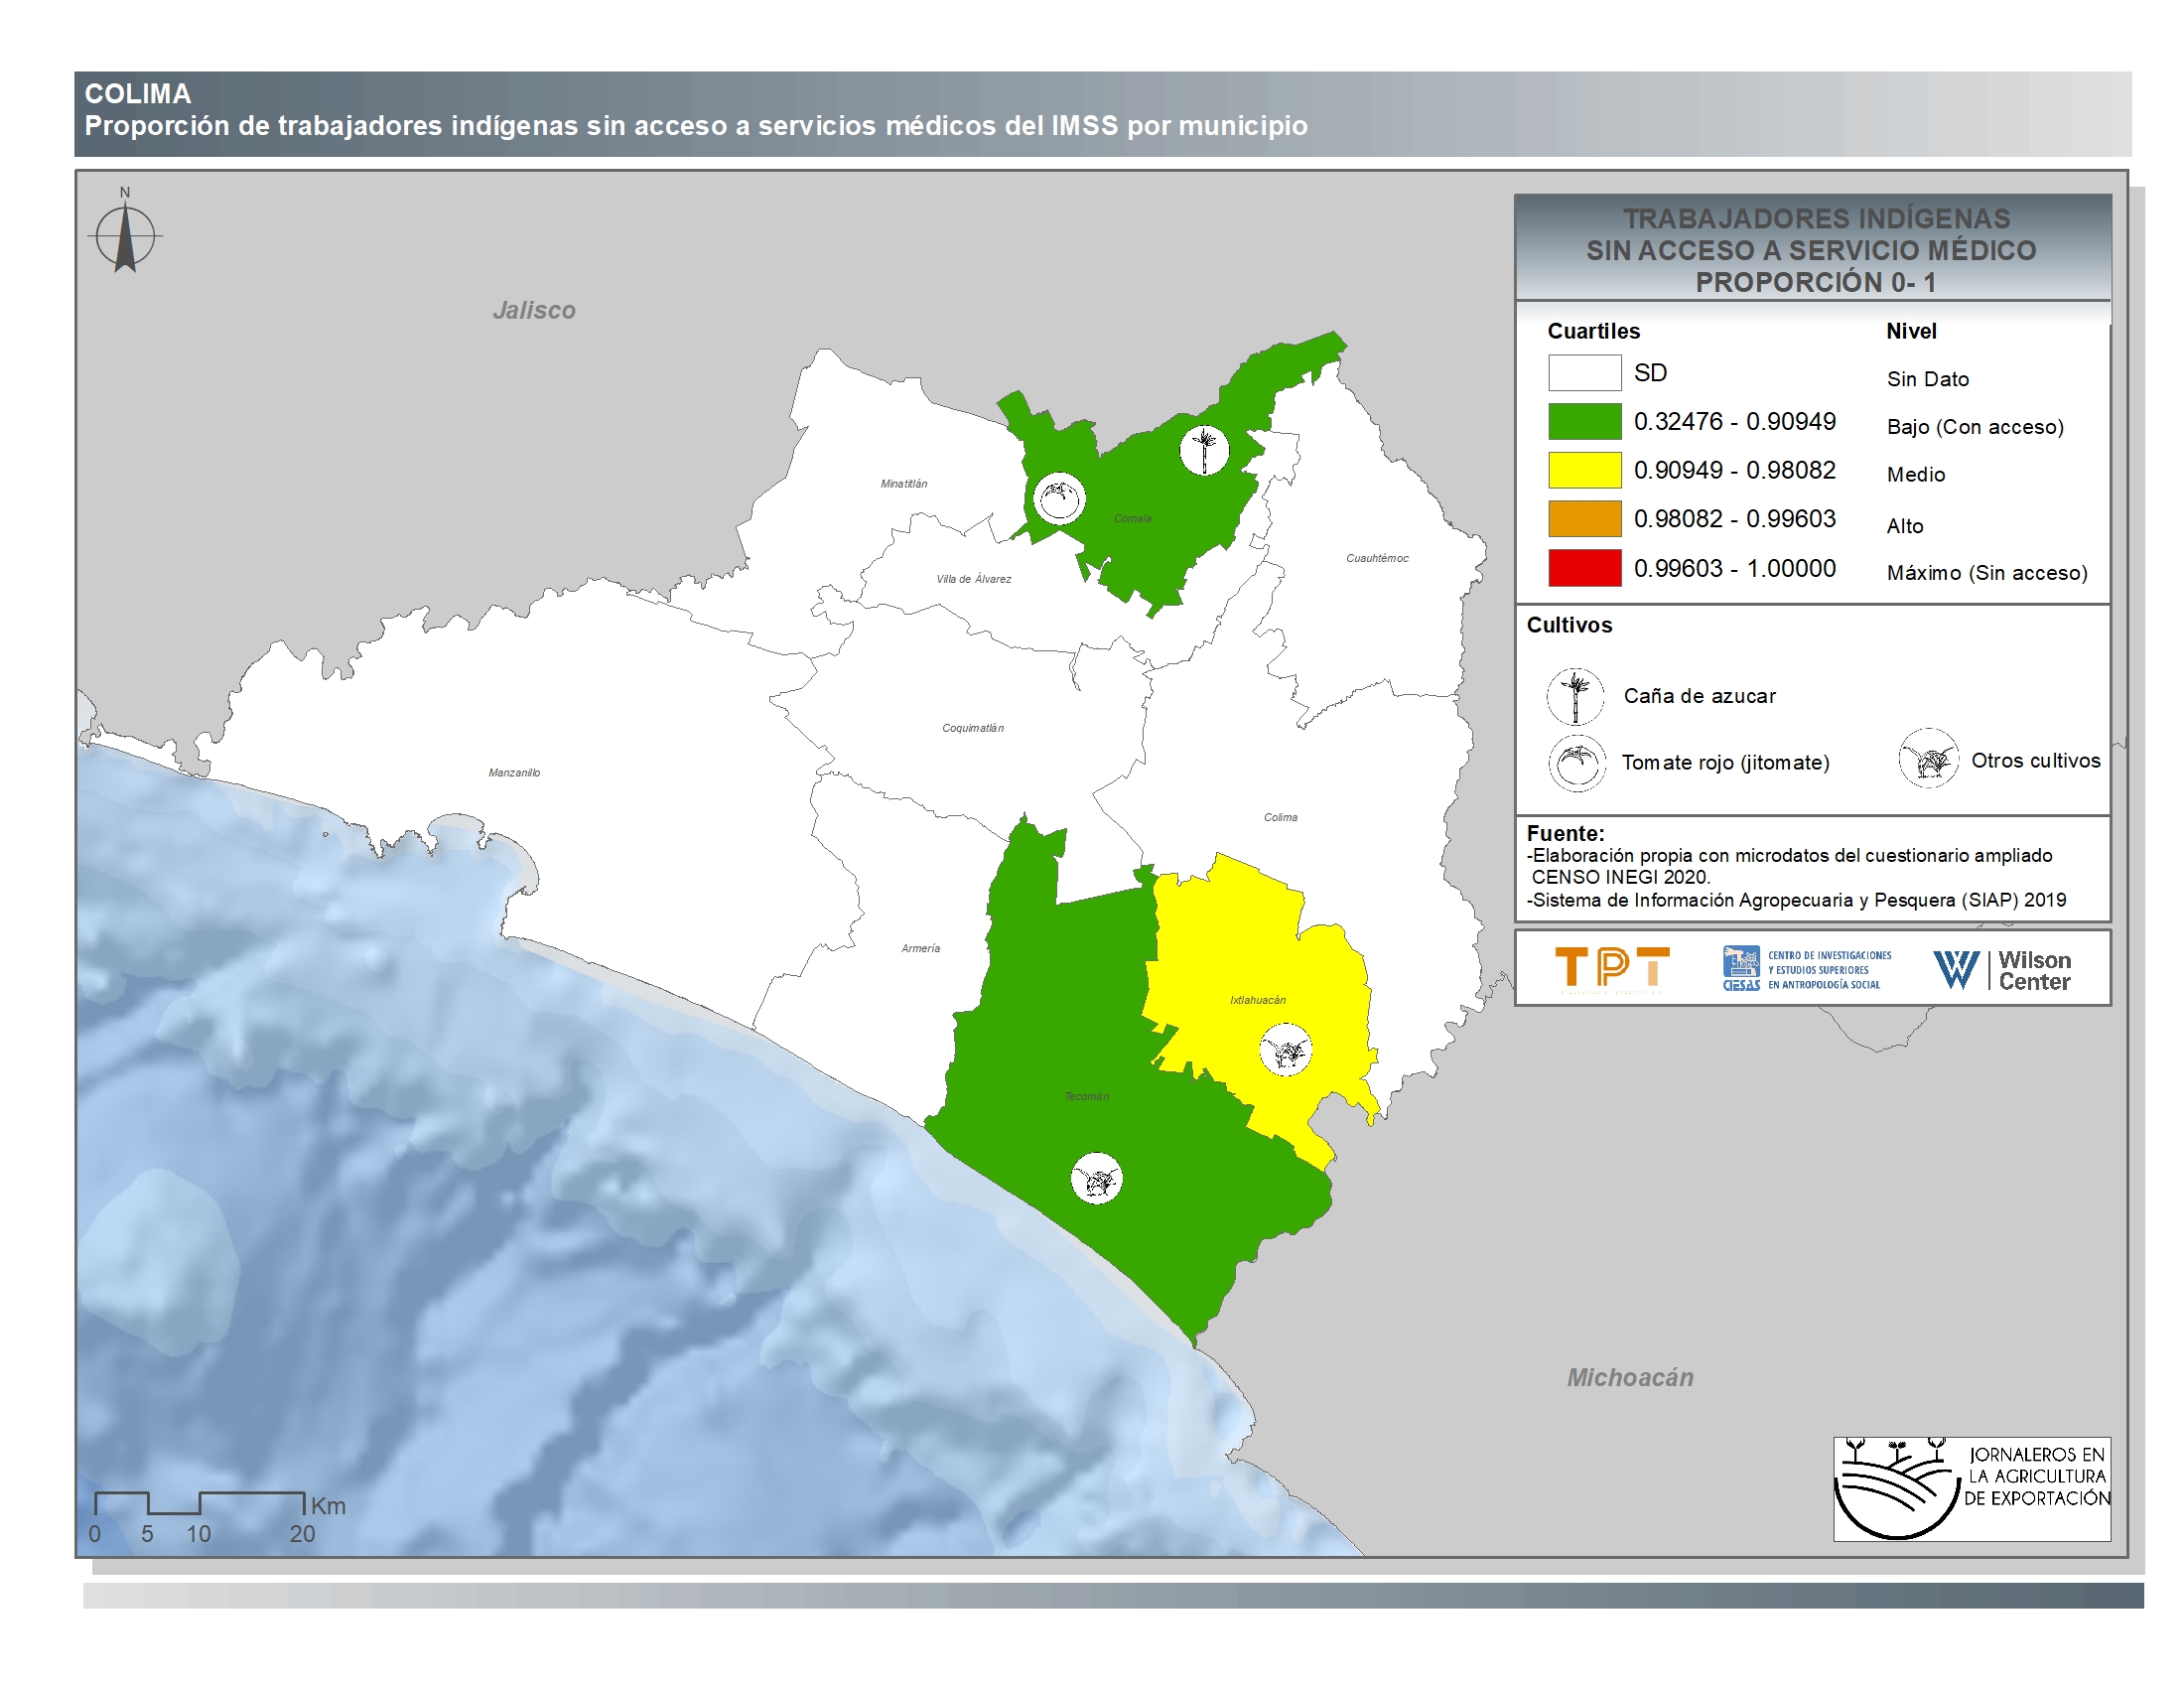Click the sugarcane icon on Comala
The width and height of the screenshot is (2184, 1688).
pyautogui.click(x=1204, y=450)
